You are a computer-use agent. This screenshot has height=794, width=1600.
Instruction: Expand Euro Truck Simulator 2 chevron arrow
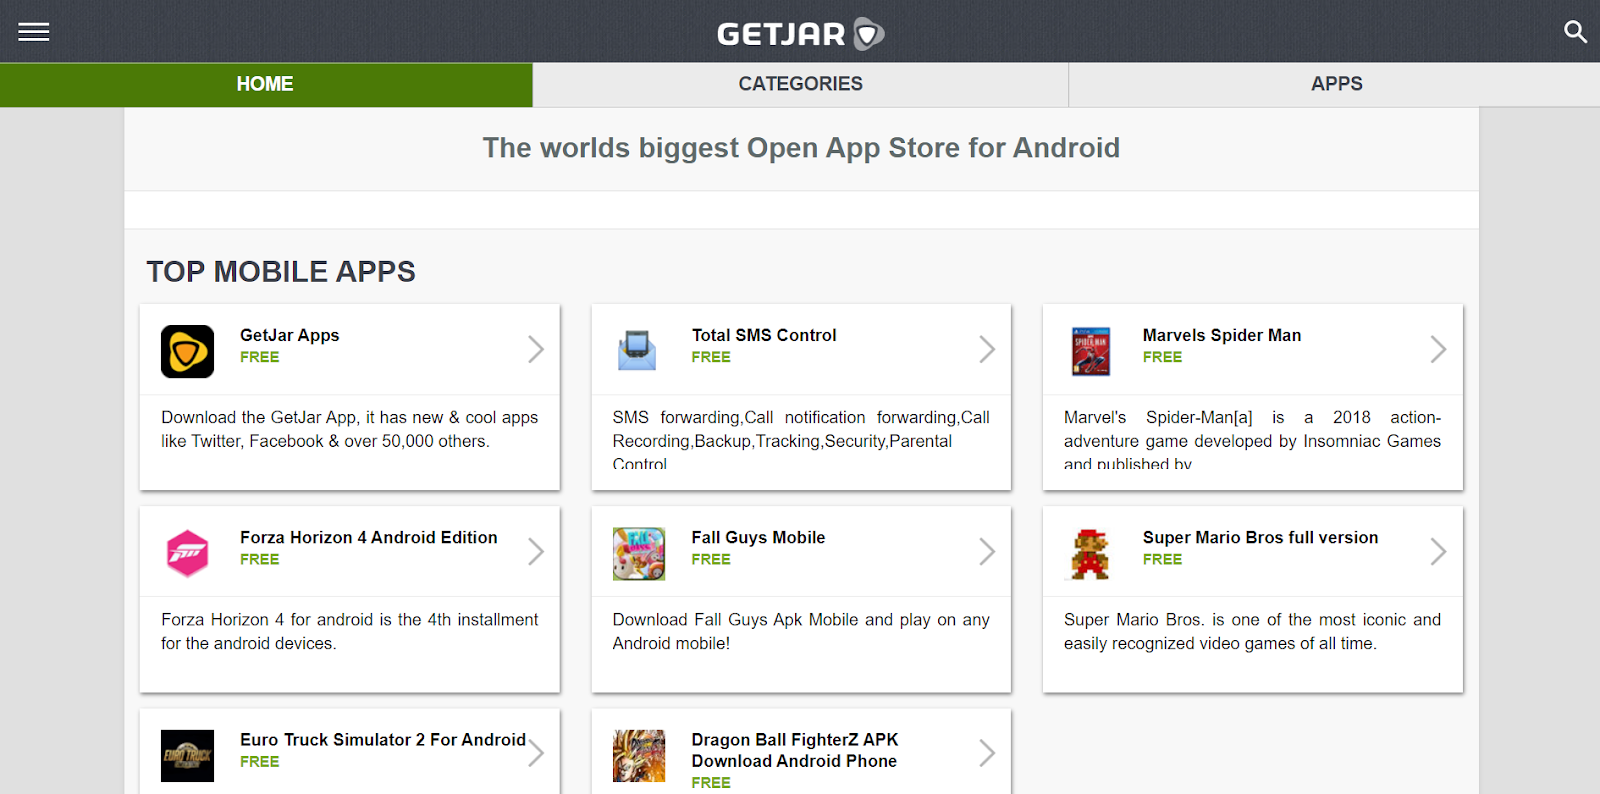click(536, 753)
